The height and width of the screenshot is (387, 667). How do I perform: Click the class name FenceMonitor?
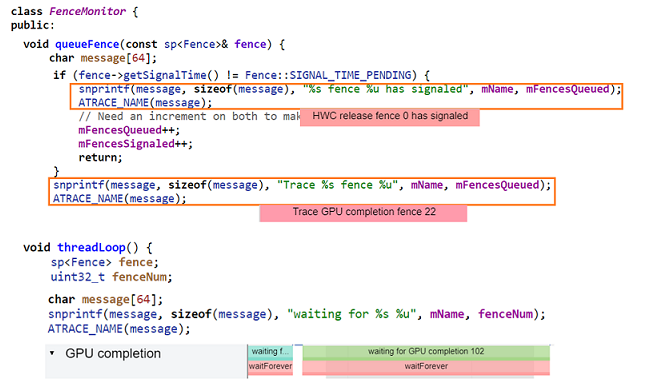point(88,11)
